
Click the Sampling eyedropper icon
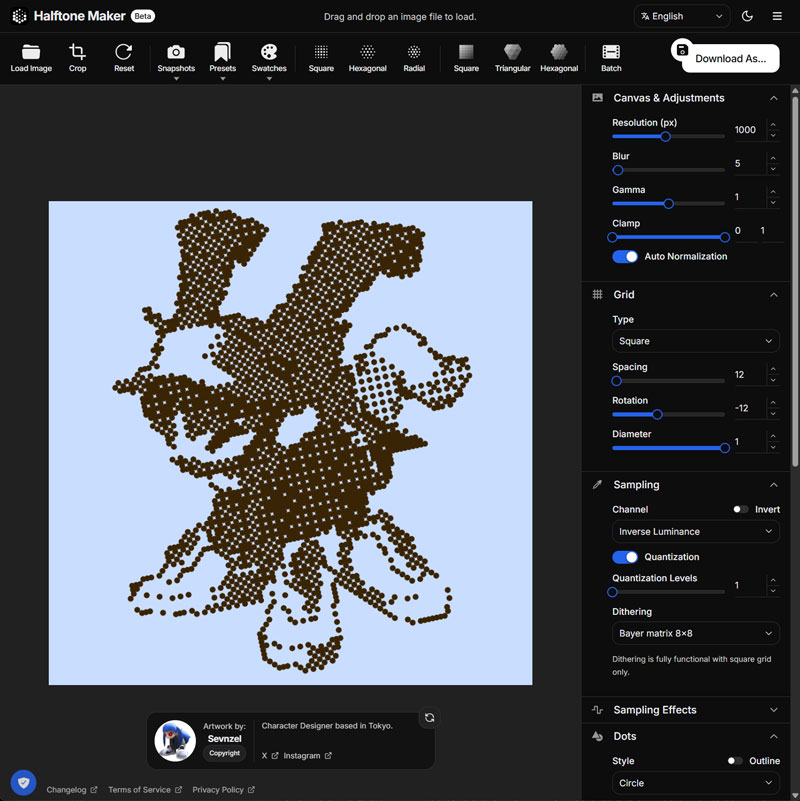click(x=597, y=484)
